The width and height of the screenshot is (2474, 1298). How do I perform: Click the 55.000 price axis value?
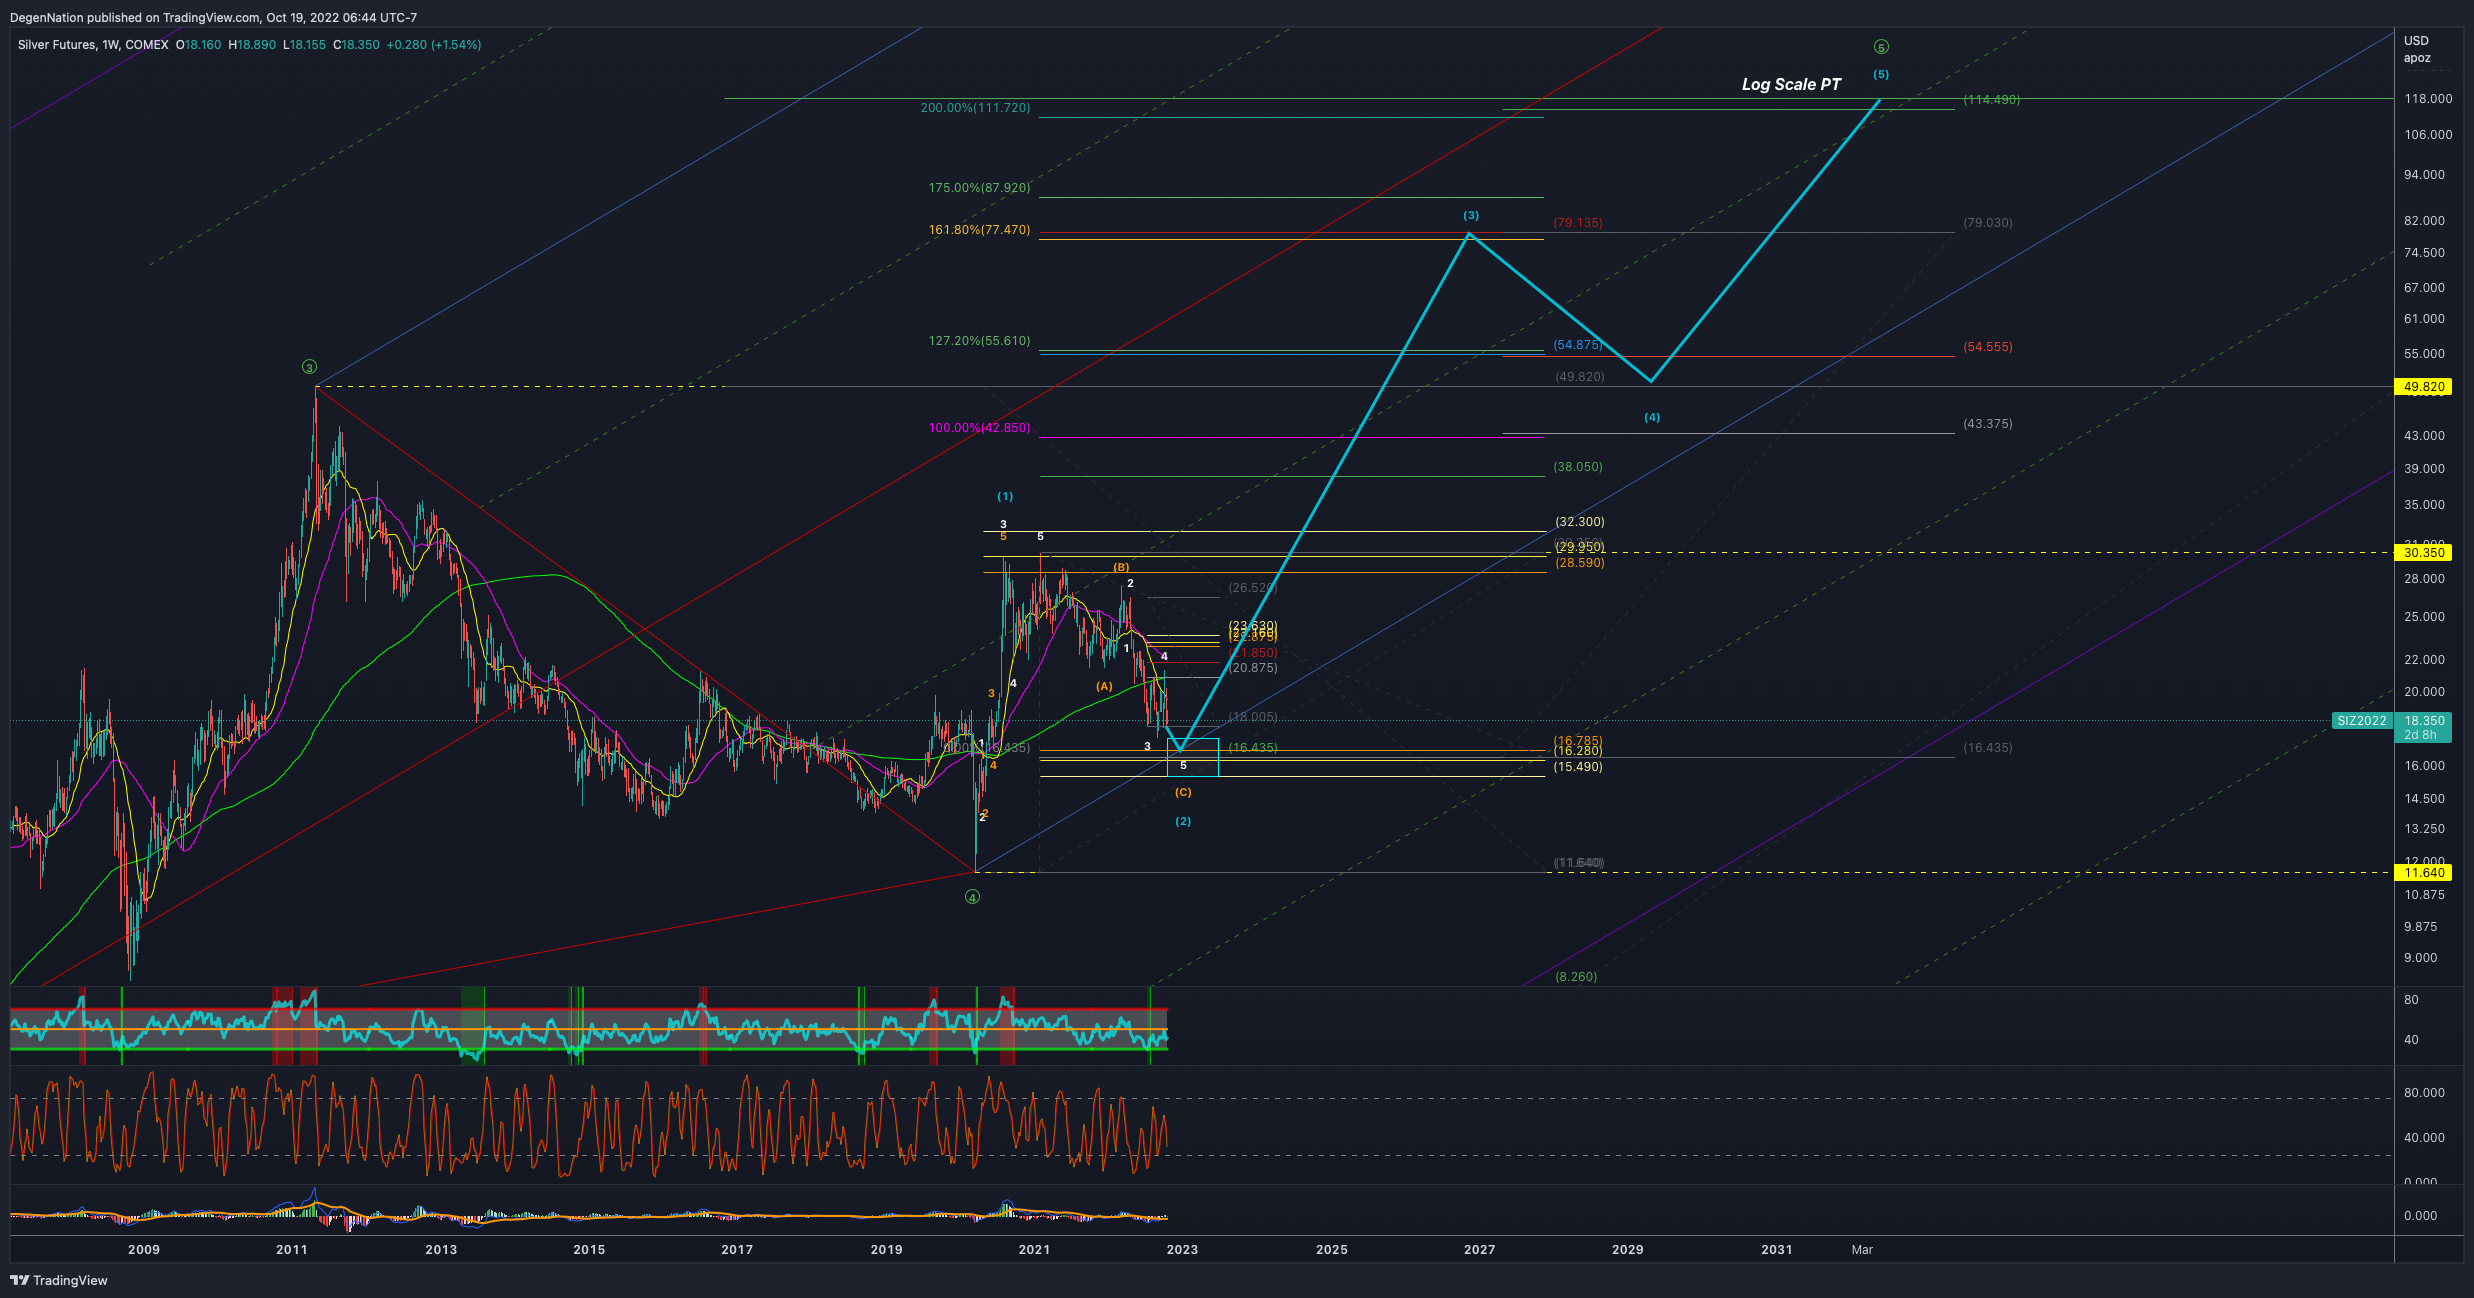click(x=2424, y=353)
